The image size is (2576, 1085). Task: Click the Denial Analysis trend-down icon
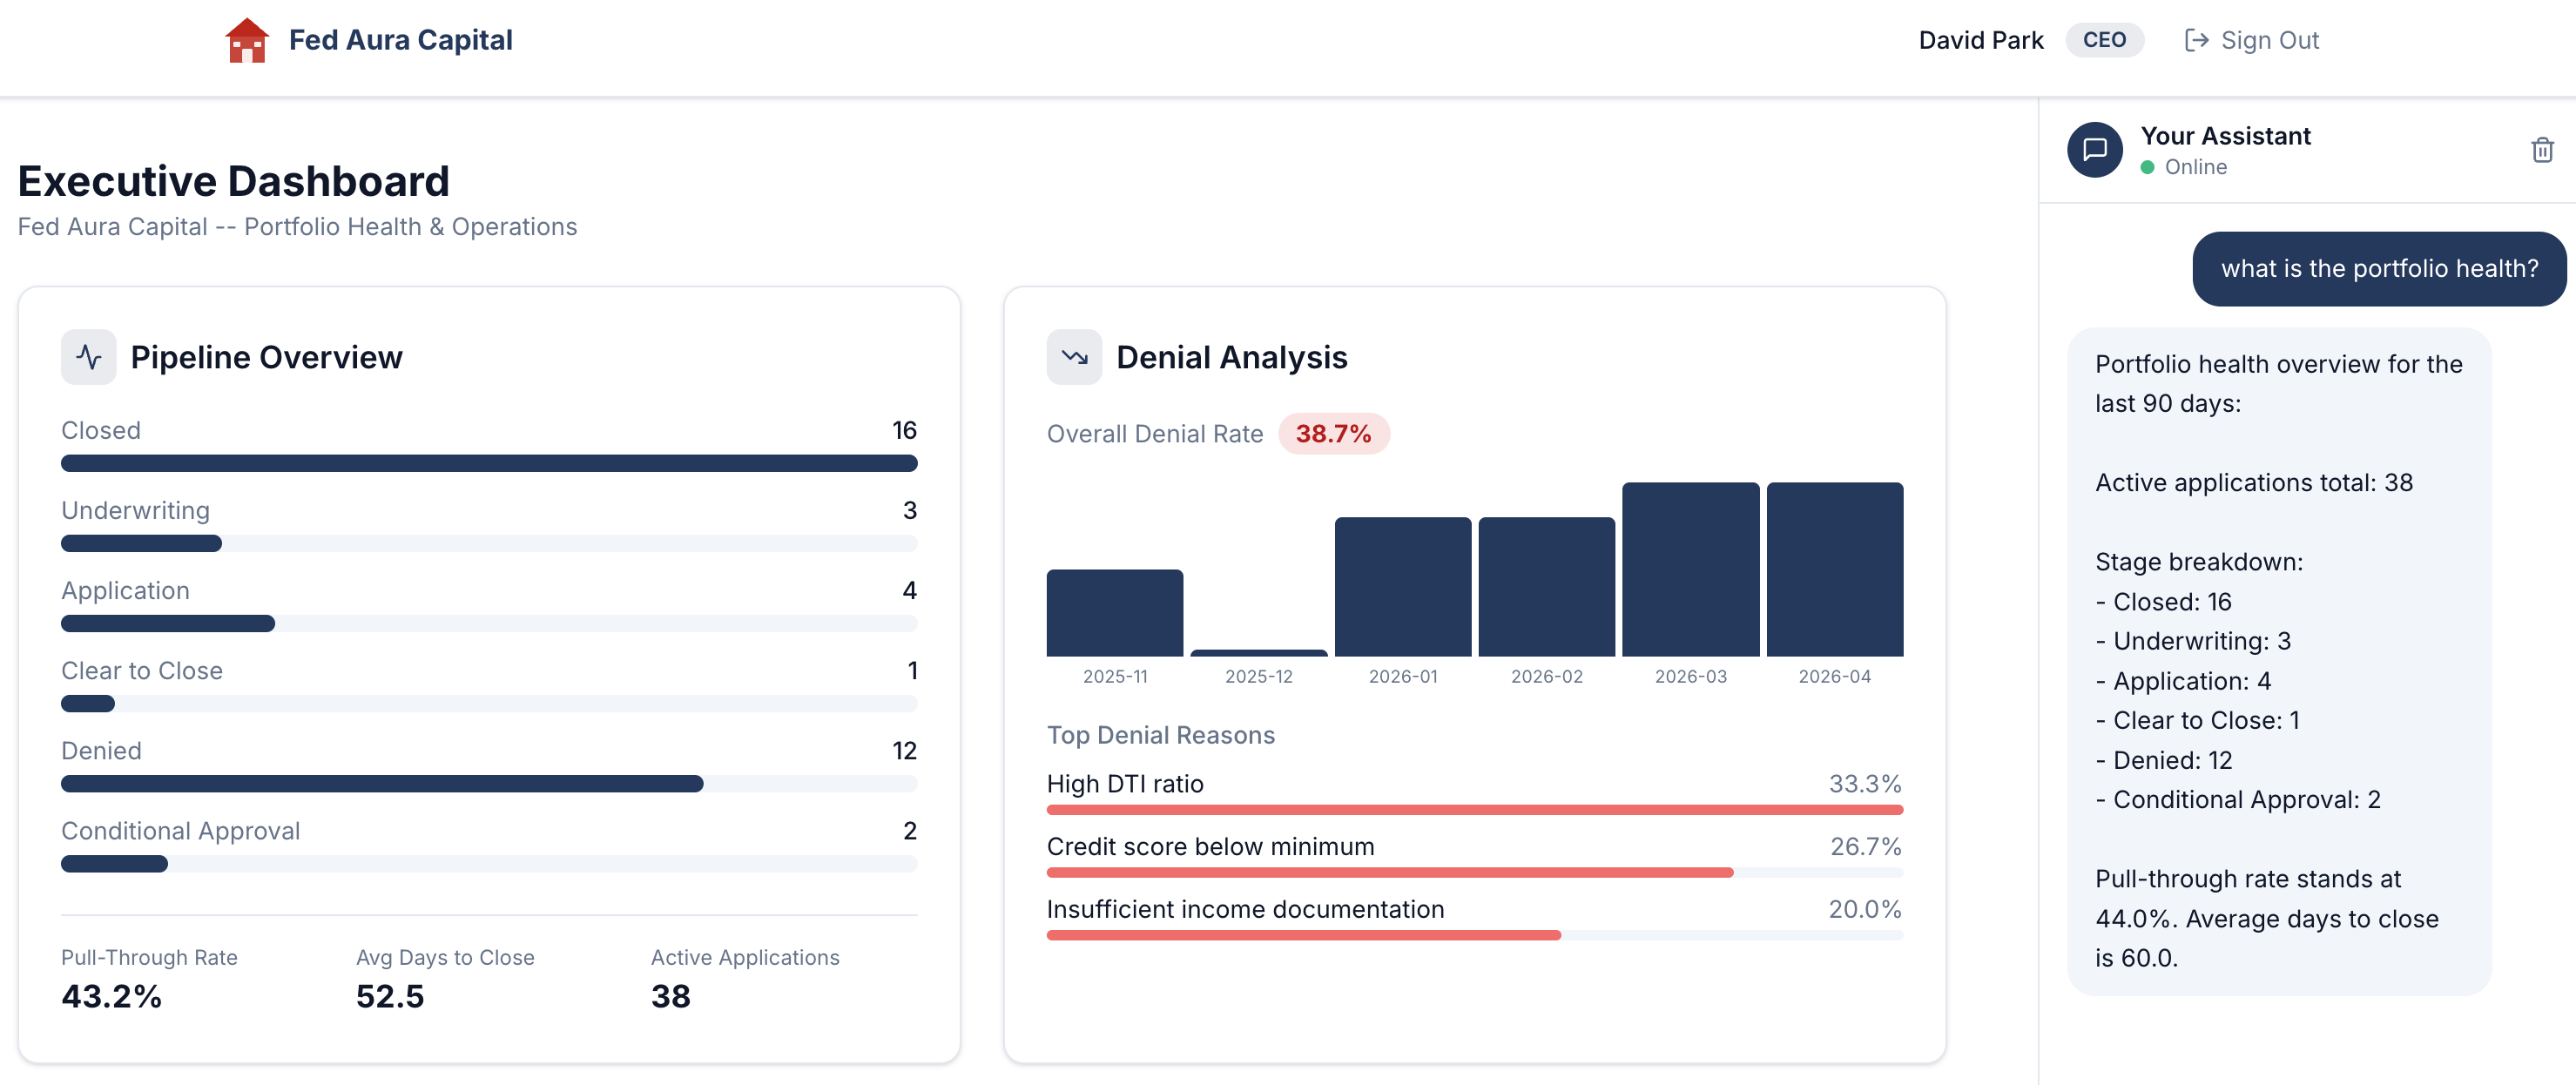tap(1074, 357)
